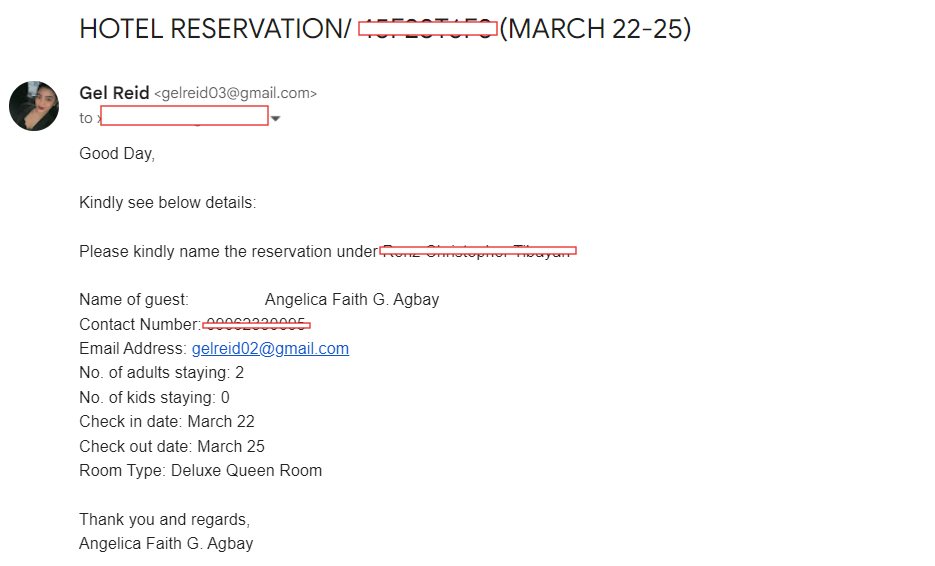
Task: Click the "Contact Number:" label
Action: tap(140, 325)
